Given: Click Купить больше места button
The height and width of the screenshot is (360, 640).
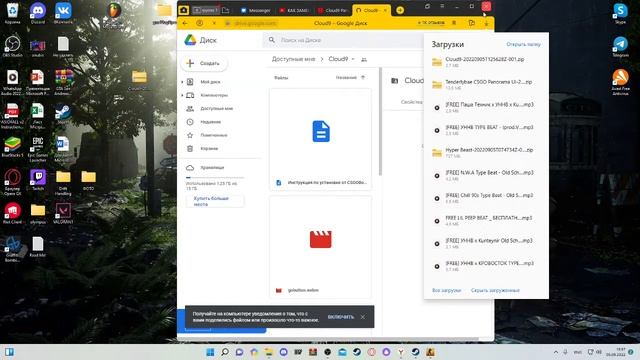Looking at the screenshot, I should tap(215, 201).
